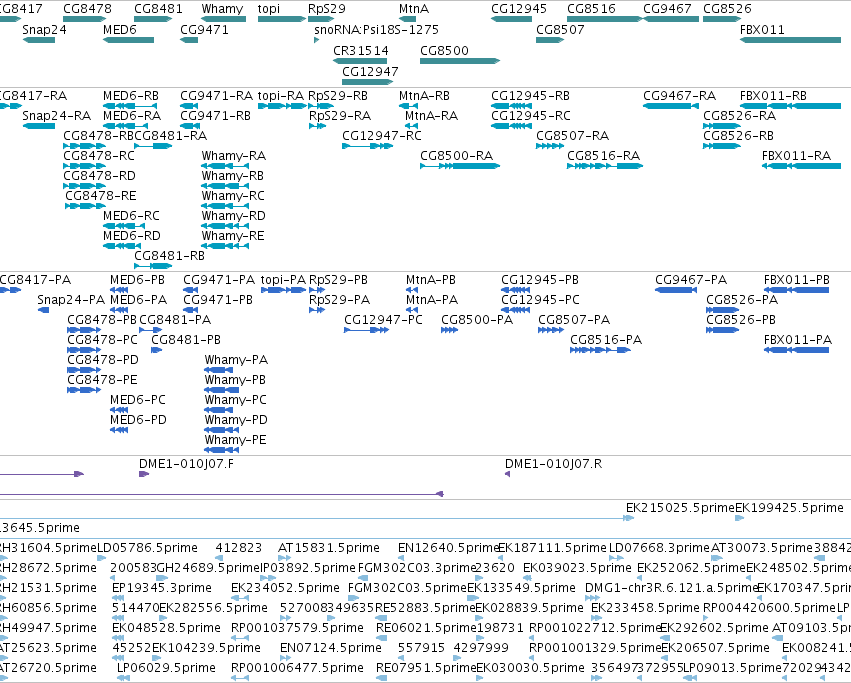Select the CG9467-PA protein label
This screenshot has width=851, height=683.
pos(690,280)
